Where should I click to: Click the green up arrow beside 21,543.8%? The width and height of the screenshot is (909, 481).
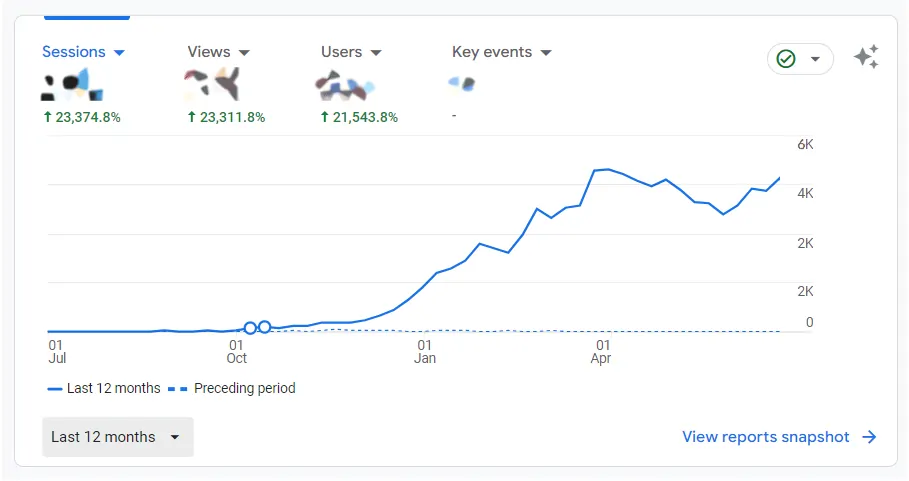tap(325, 117)
